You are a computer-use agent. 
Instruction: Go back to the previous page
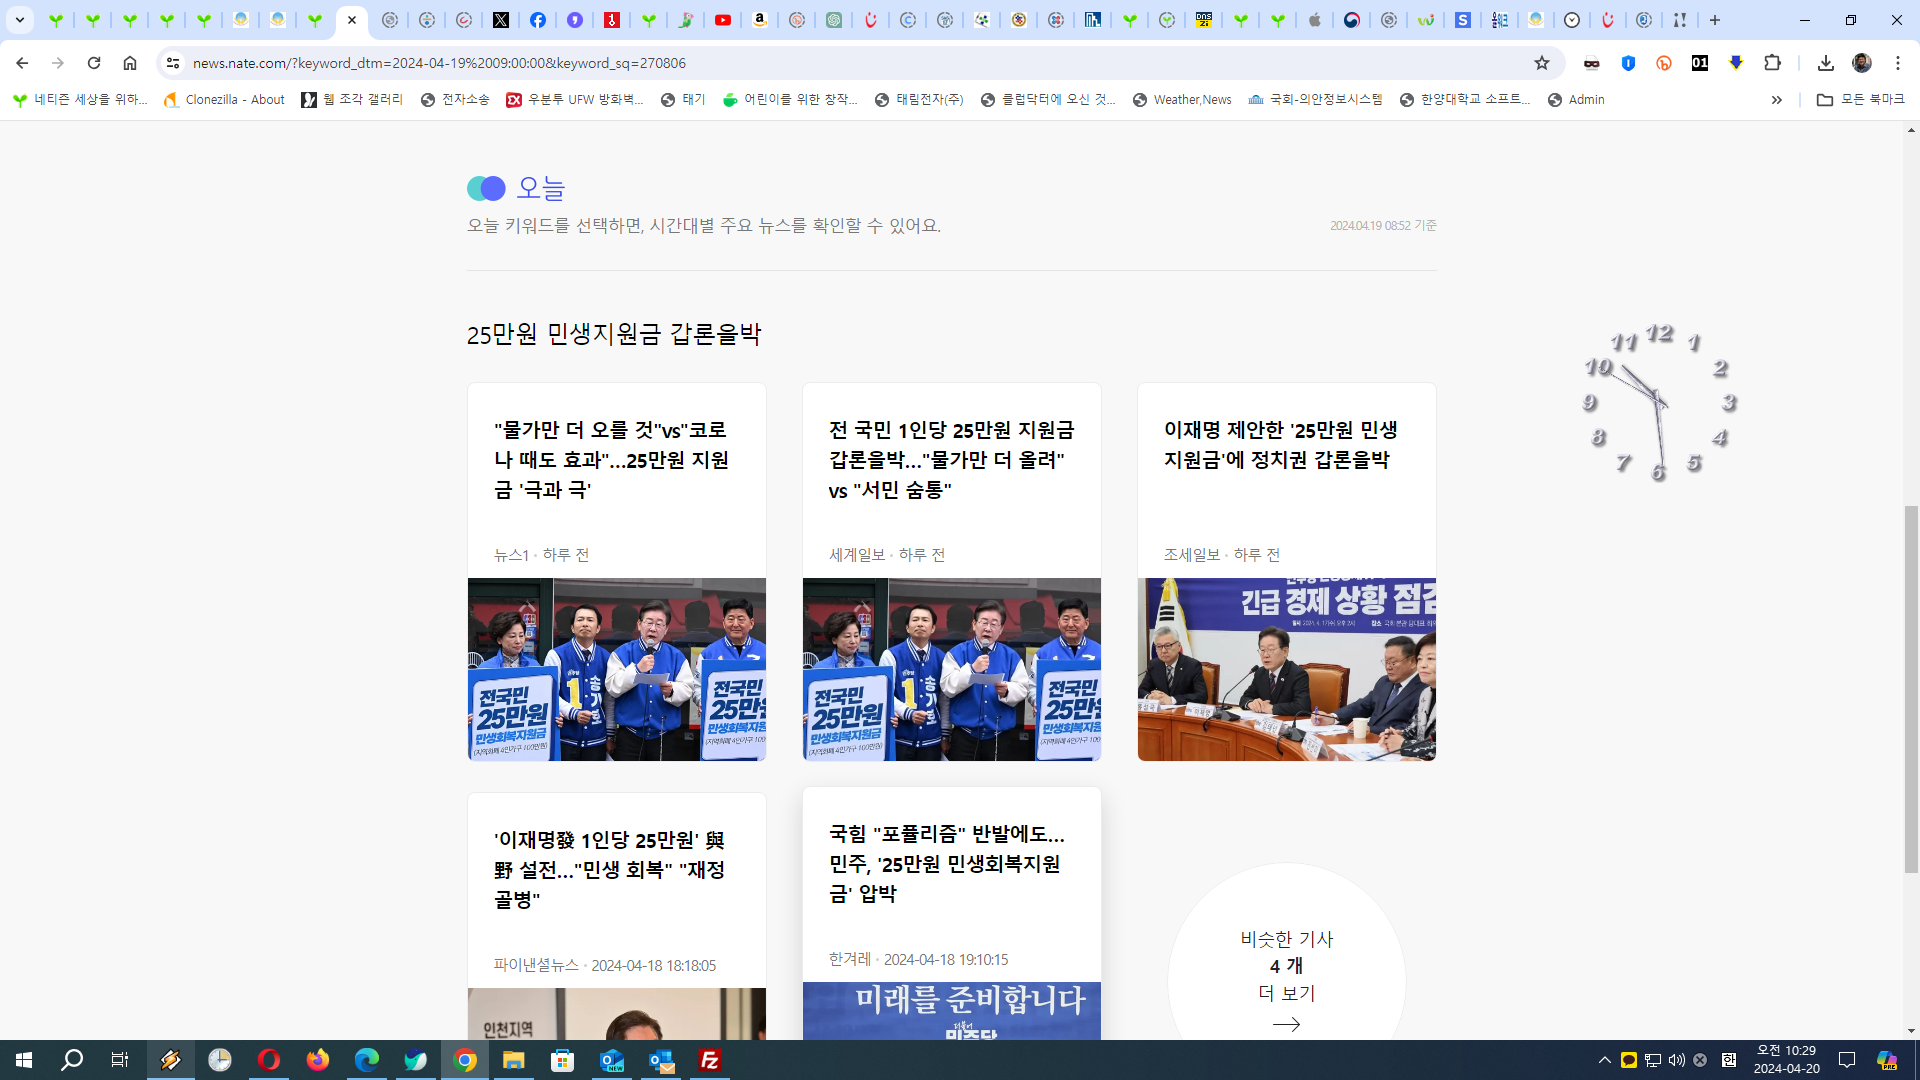click(x=22, y=63)
